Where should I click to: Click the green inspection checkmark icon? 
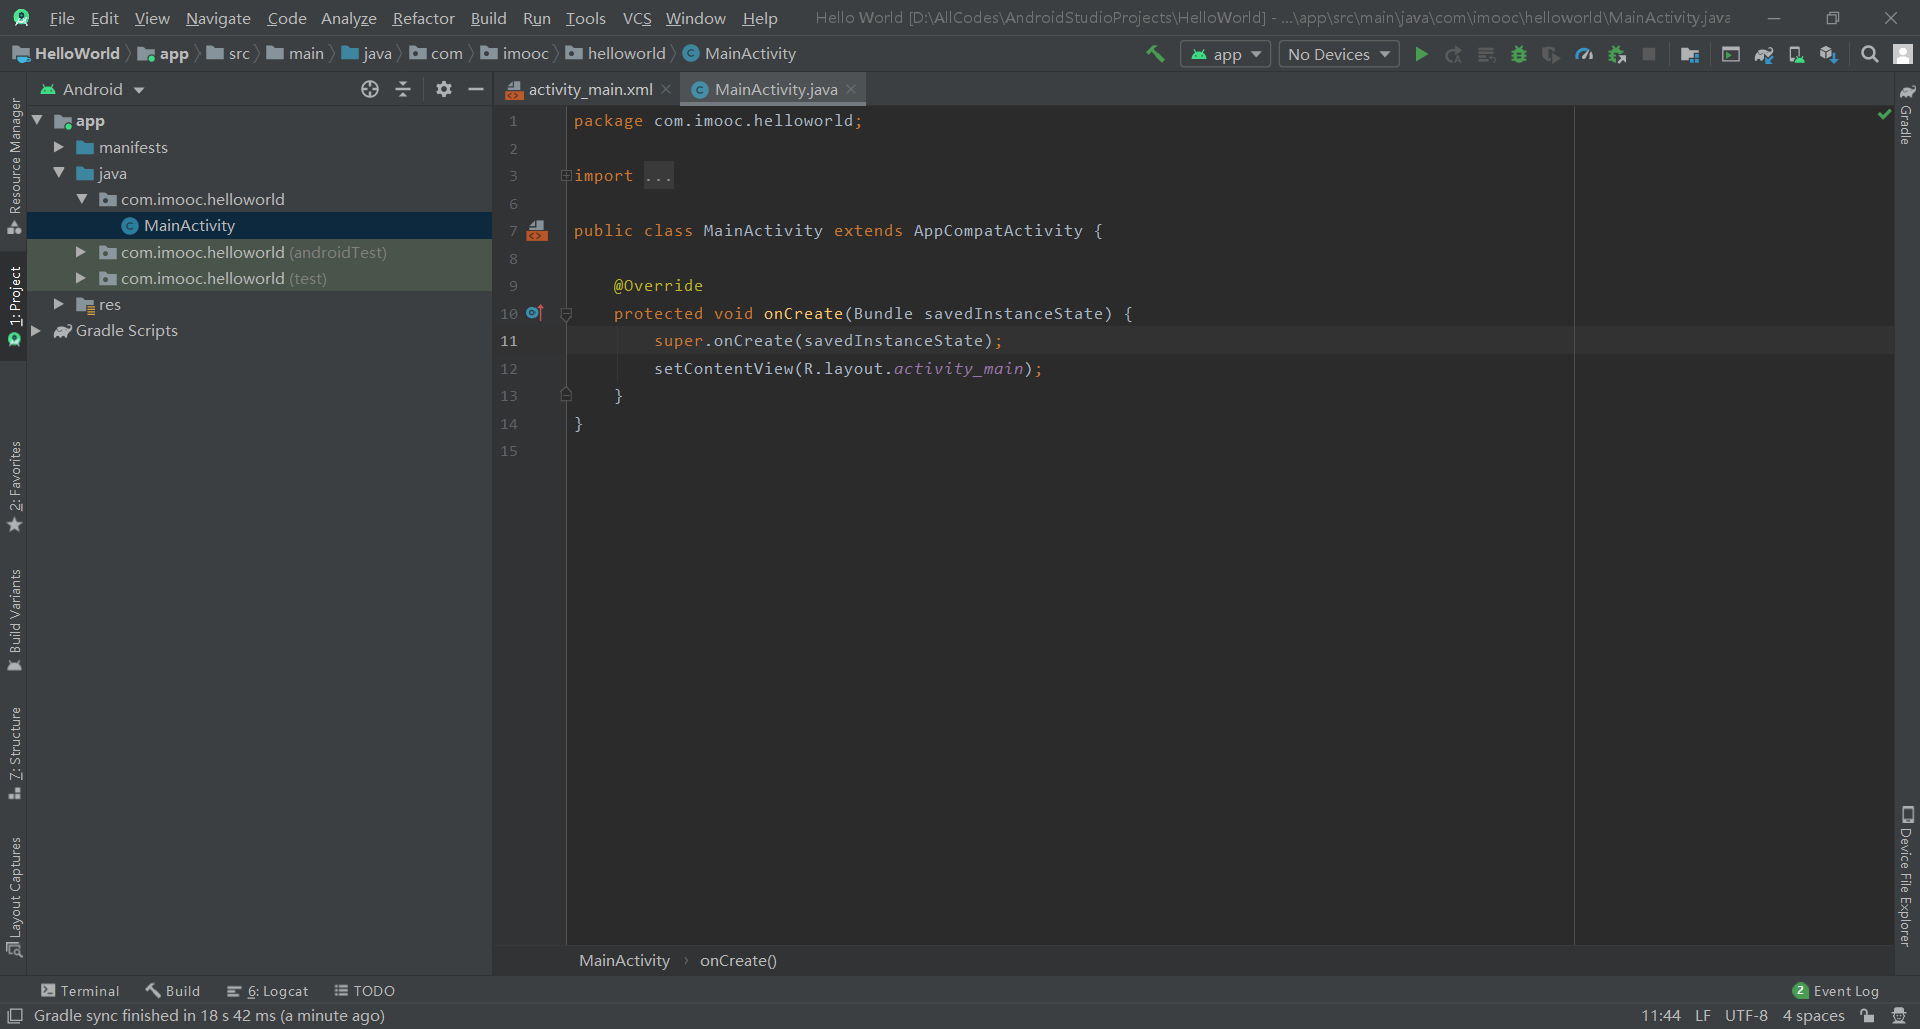pos(1884,114)
